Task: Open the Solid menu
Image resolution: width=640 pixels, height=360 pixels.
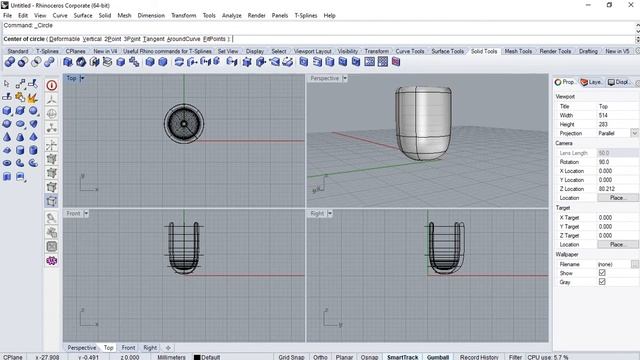Action: pyautogui.click(x=104, y=16)
